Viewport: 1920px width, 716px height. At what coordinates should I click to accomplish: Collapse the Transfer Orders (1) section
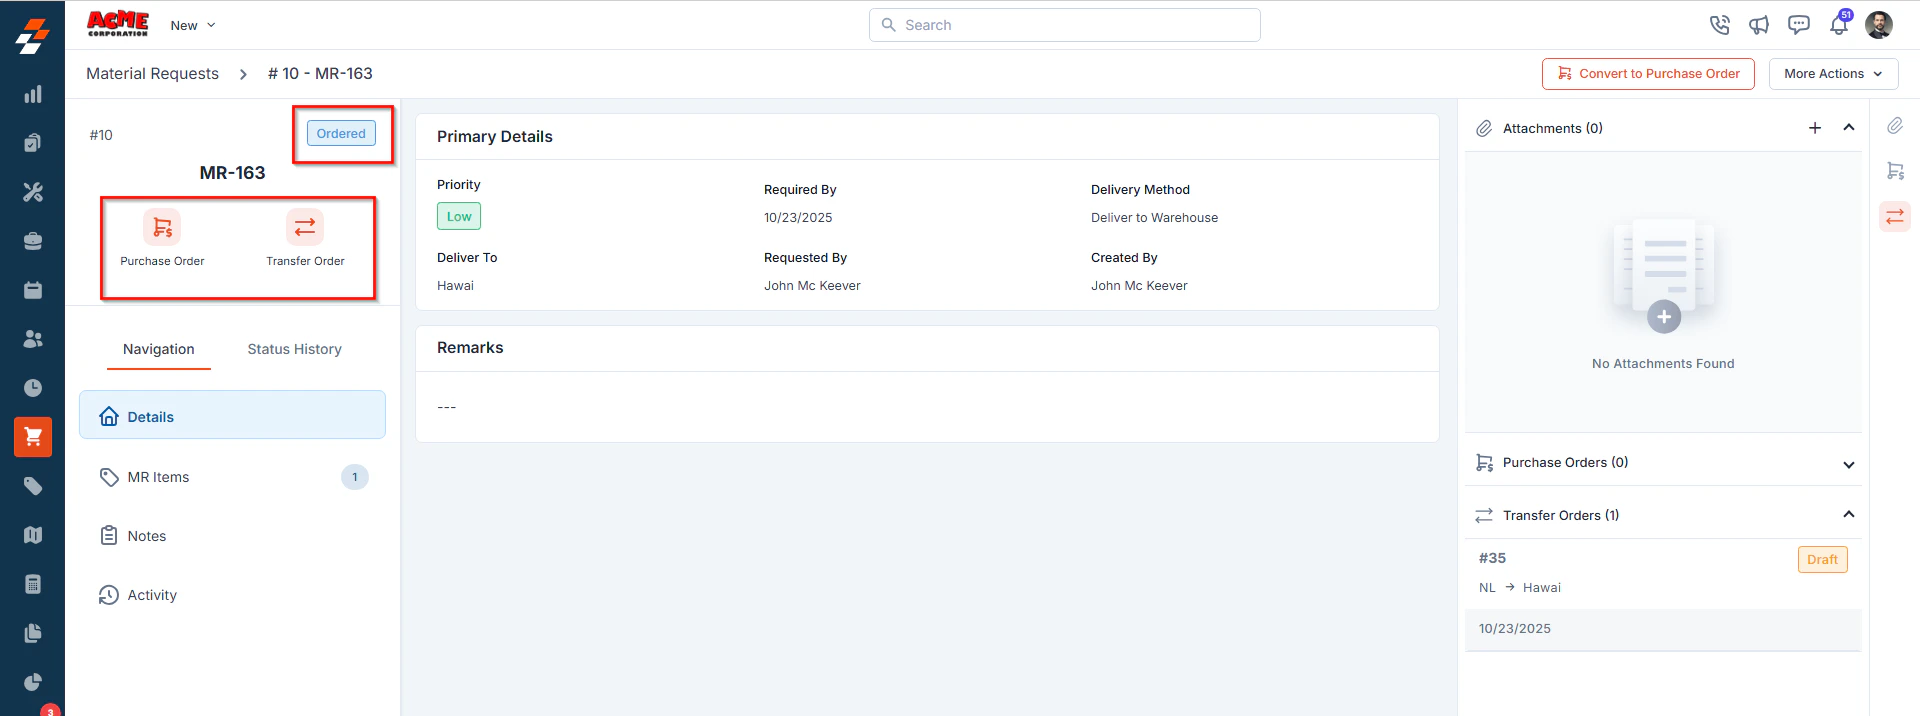(1849, 515)
